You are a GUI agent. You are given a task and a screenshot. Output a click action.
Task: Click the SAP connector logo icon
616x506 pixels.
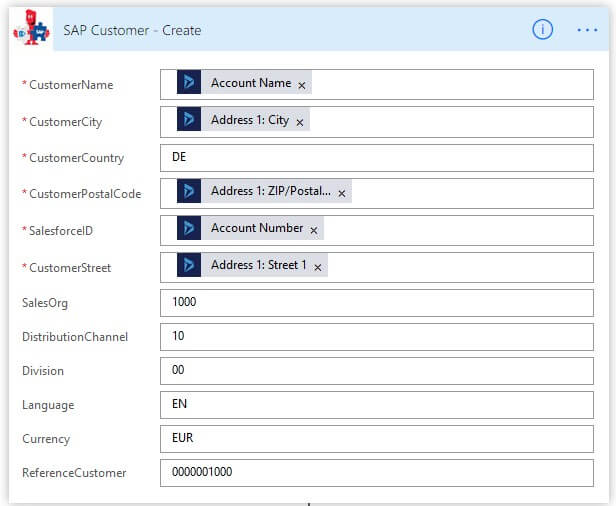(x=31, y=30)
